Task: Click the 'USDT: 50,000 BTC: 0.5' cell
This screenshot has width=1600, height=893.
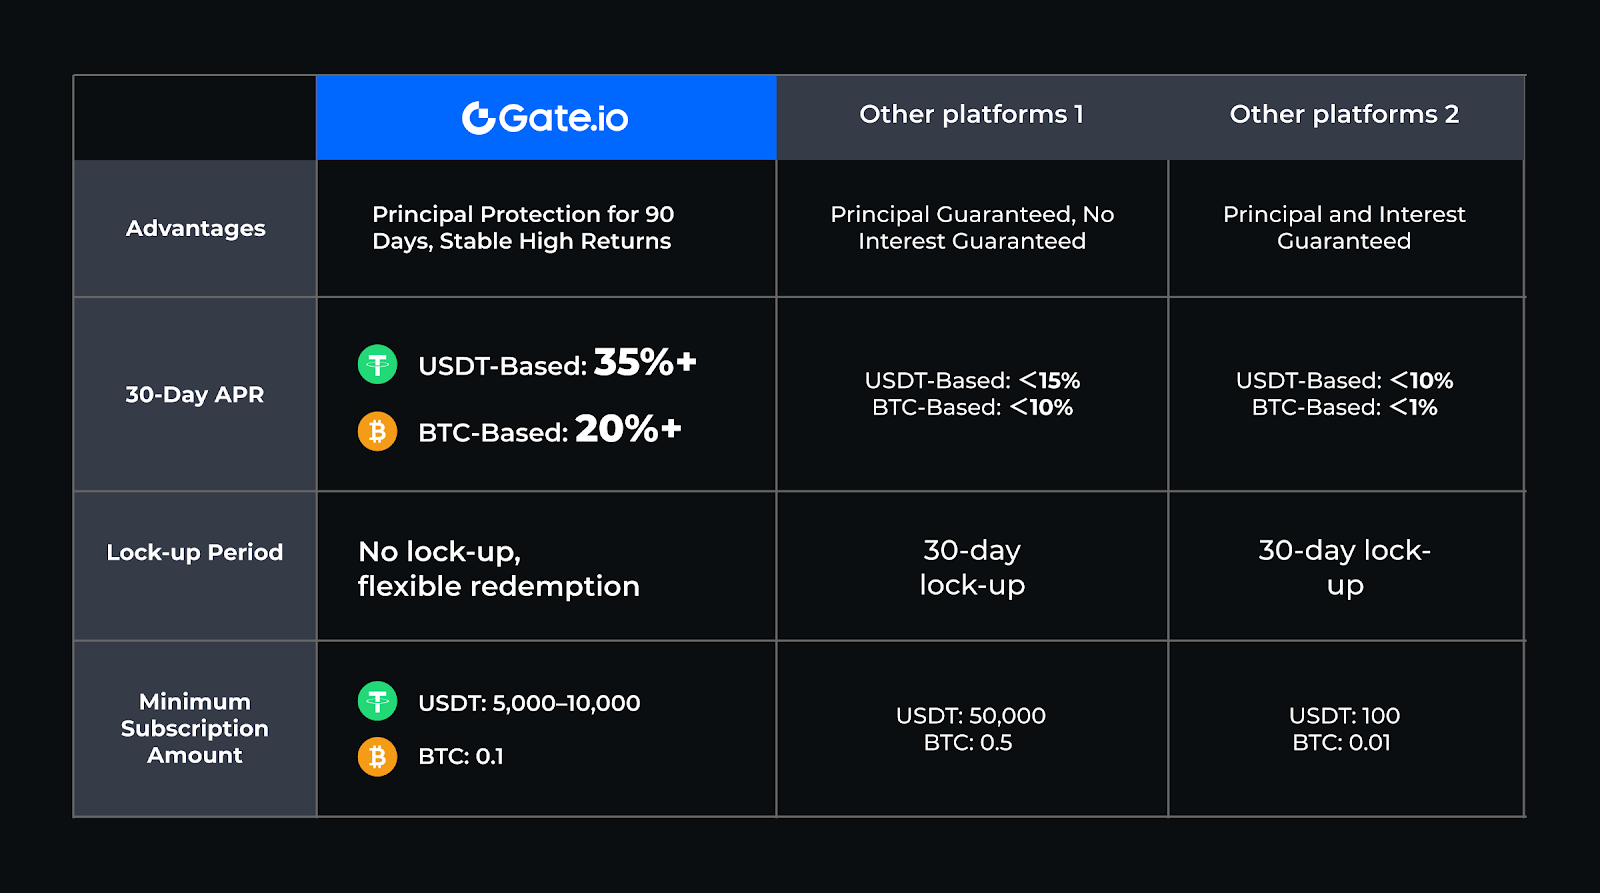Action: coord(971,729)
